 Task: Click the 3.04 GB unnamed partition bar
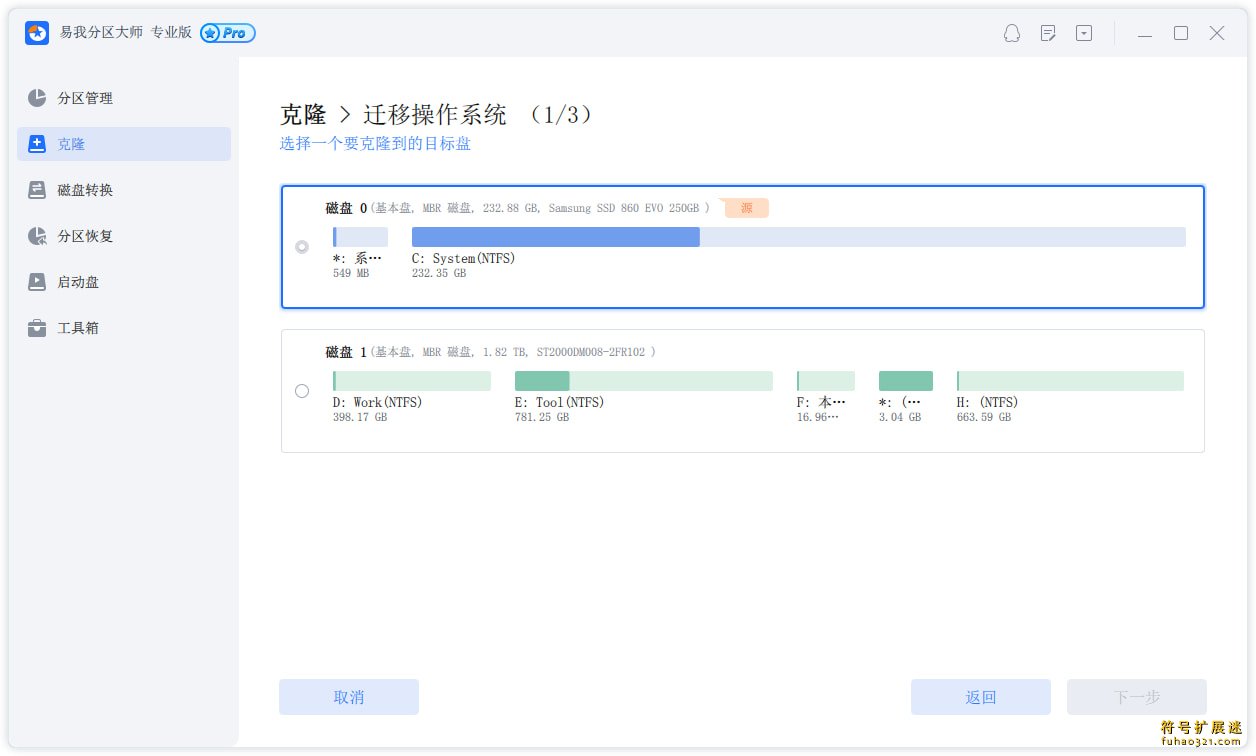point(906,381)
